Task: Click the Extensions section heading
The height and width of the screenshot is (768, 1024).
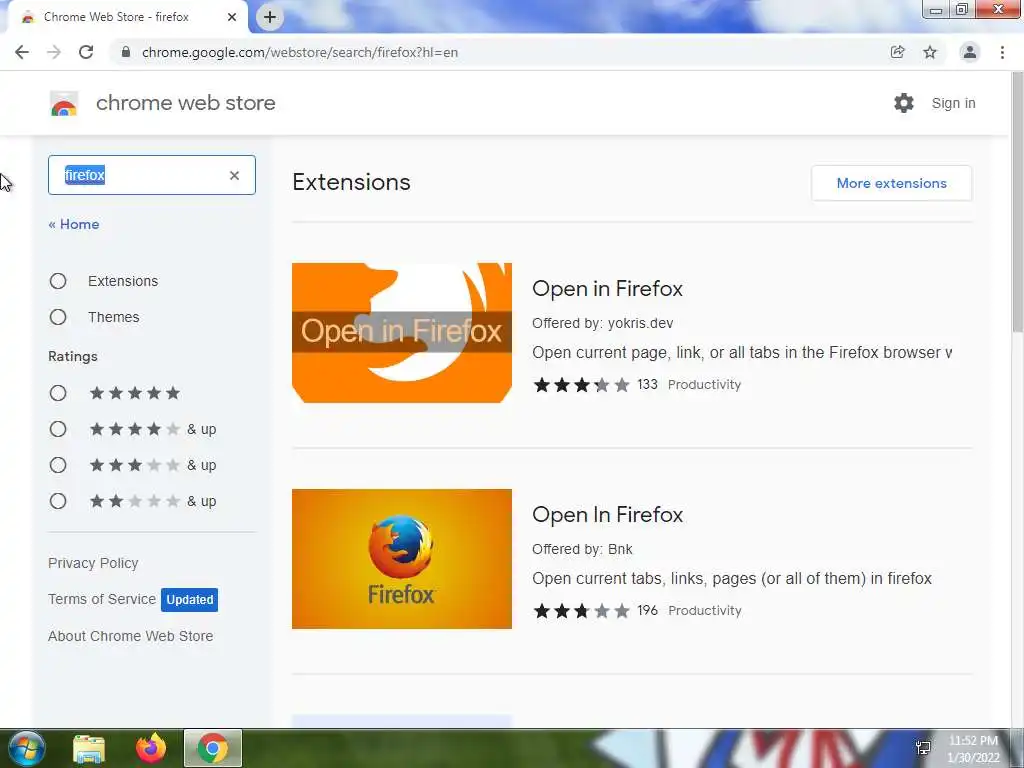Action: 351,182
